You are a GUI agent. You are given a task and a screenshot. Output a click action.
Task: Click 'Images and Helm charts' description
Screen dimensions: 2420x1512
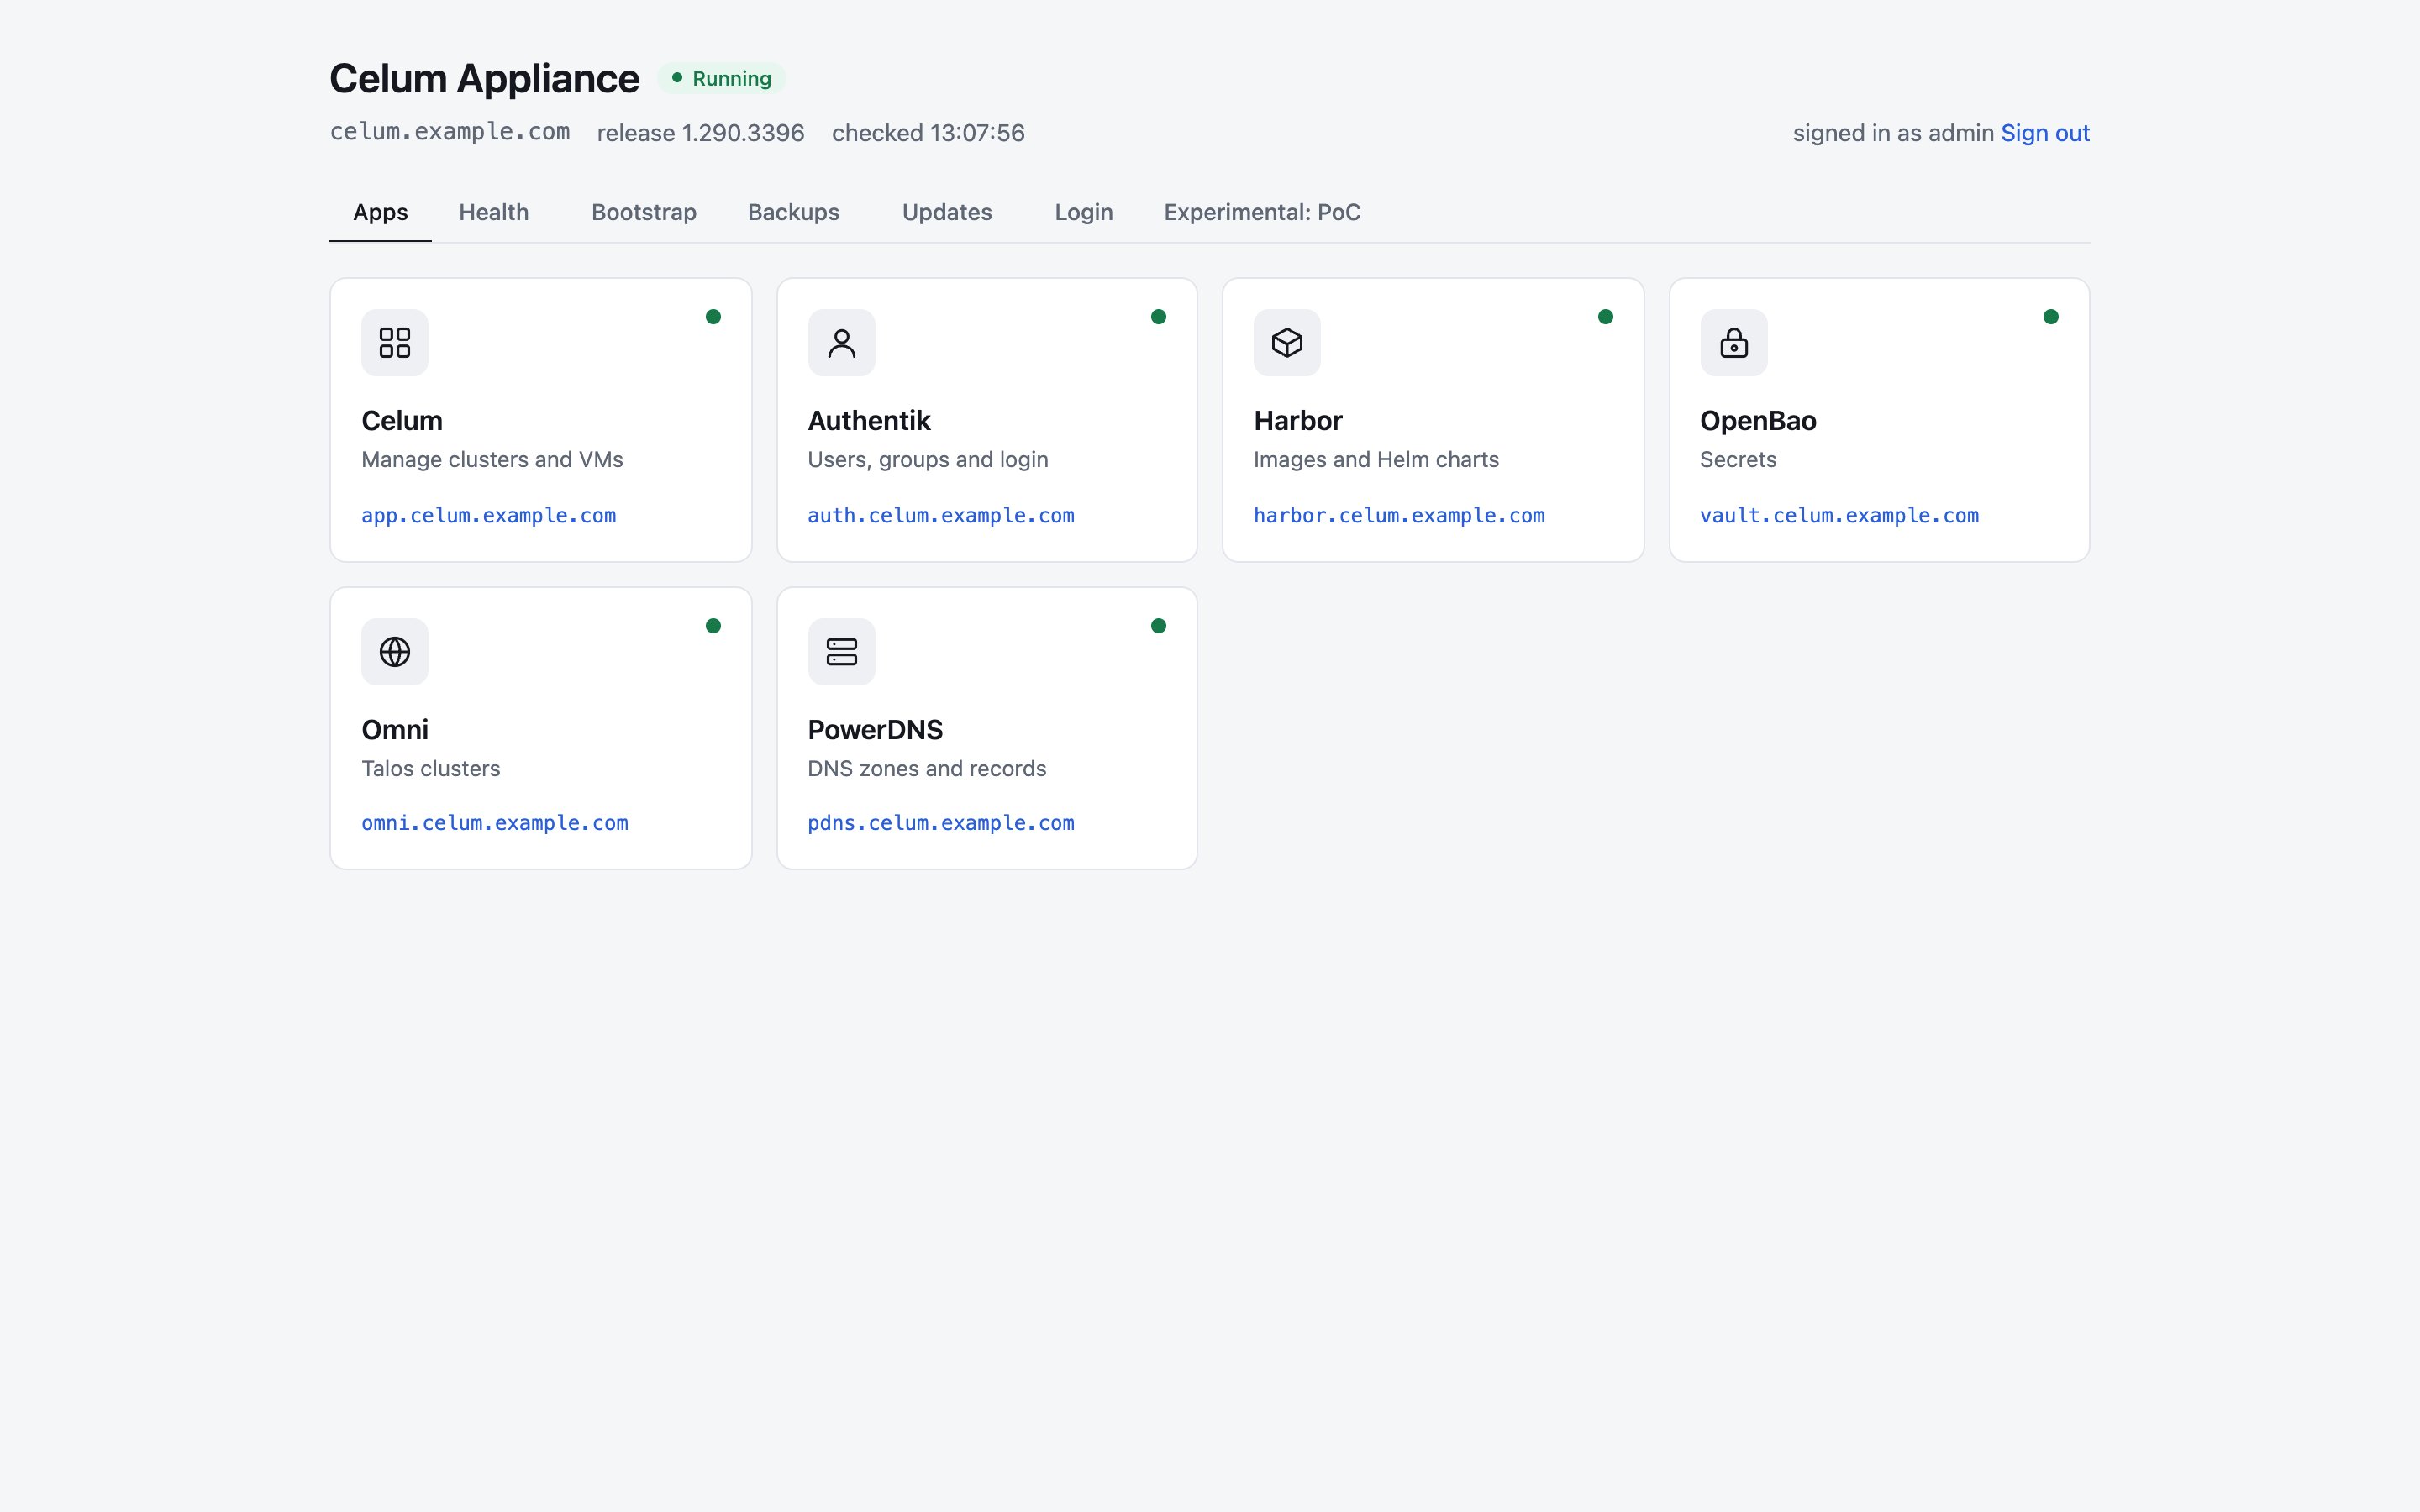(1376, 460)
